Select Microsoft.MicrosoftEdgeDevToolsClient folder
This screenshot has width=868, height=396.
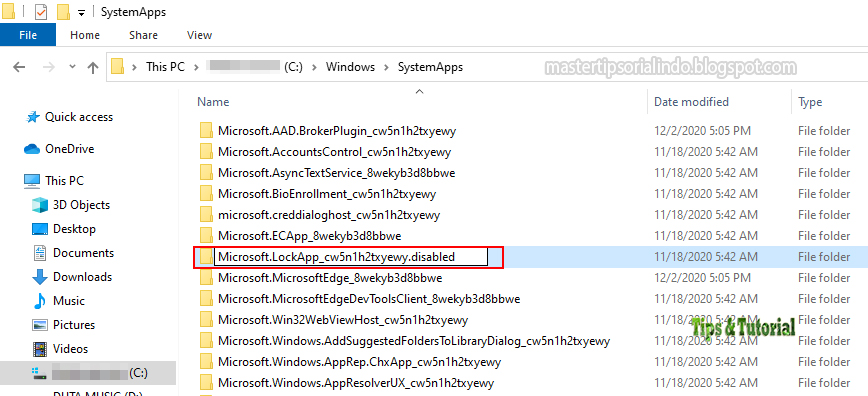(x=369, y=299)
